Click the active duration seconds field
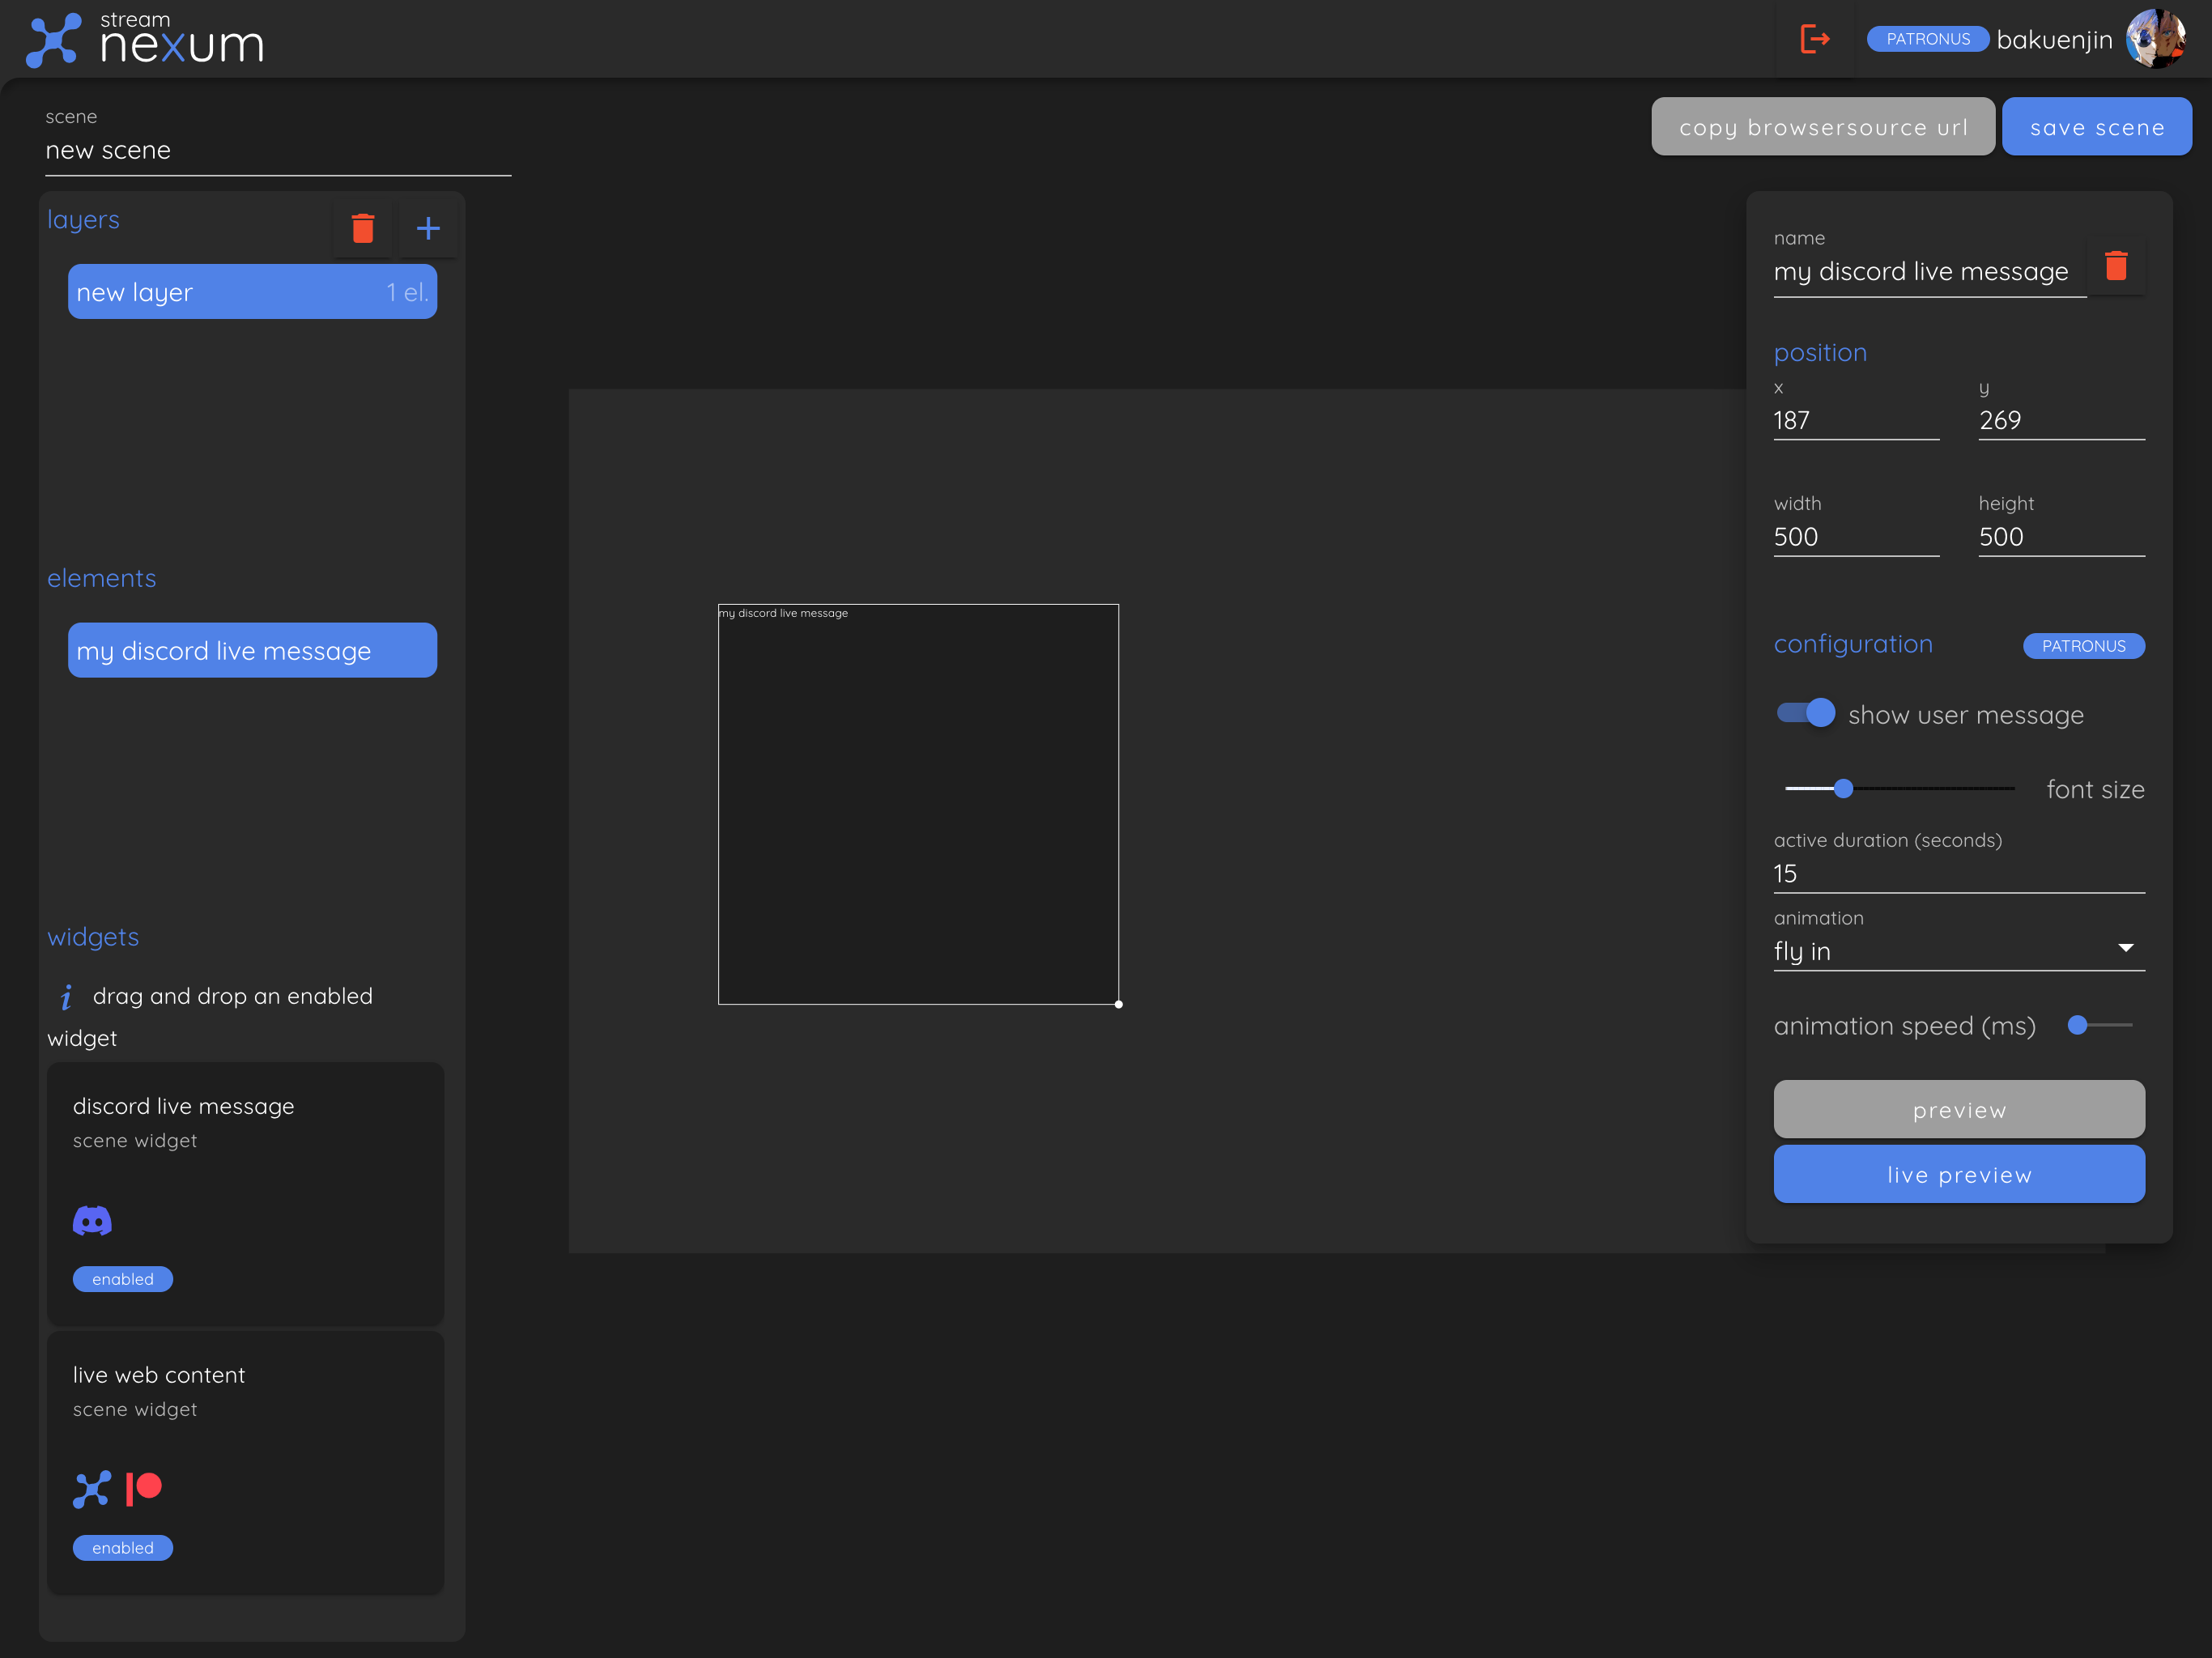The height and width of the screenshot is (1658, 2212). [x=1958, y=873]
